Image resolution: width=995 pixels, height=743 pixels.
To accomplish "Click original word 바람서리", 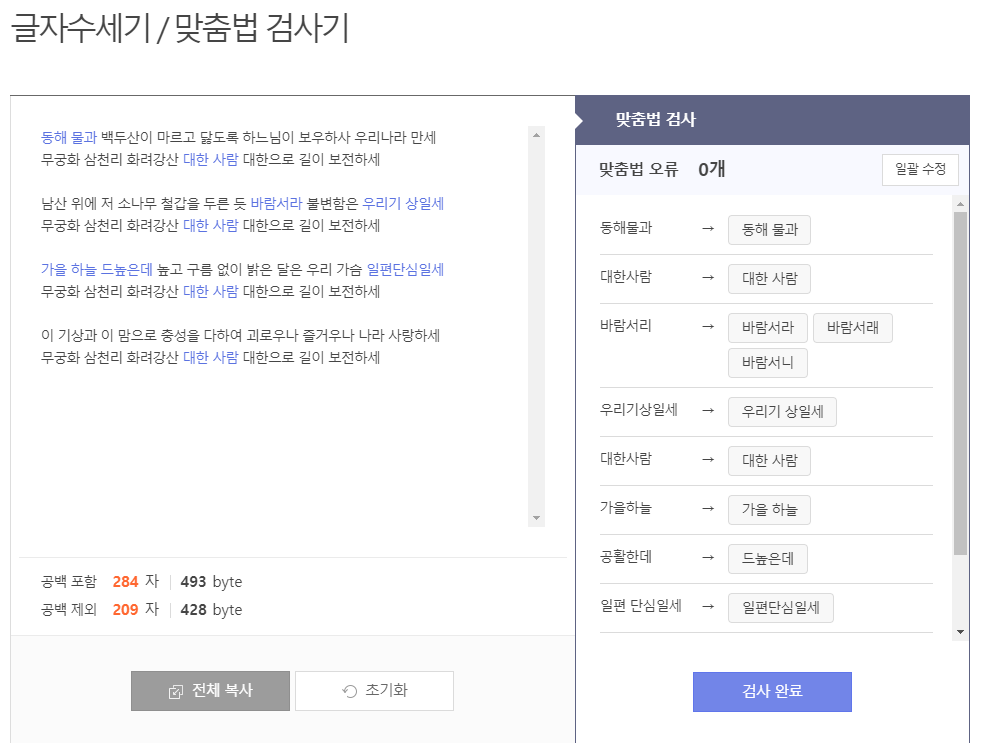I will 626,325.
